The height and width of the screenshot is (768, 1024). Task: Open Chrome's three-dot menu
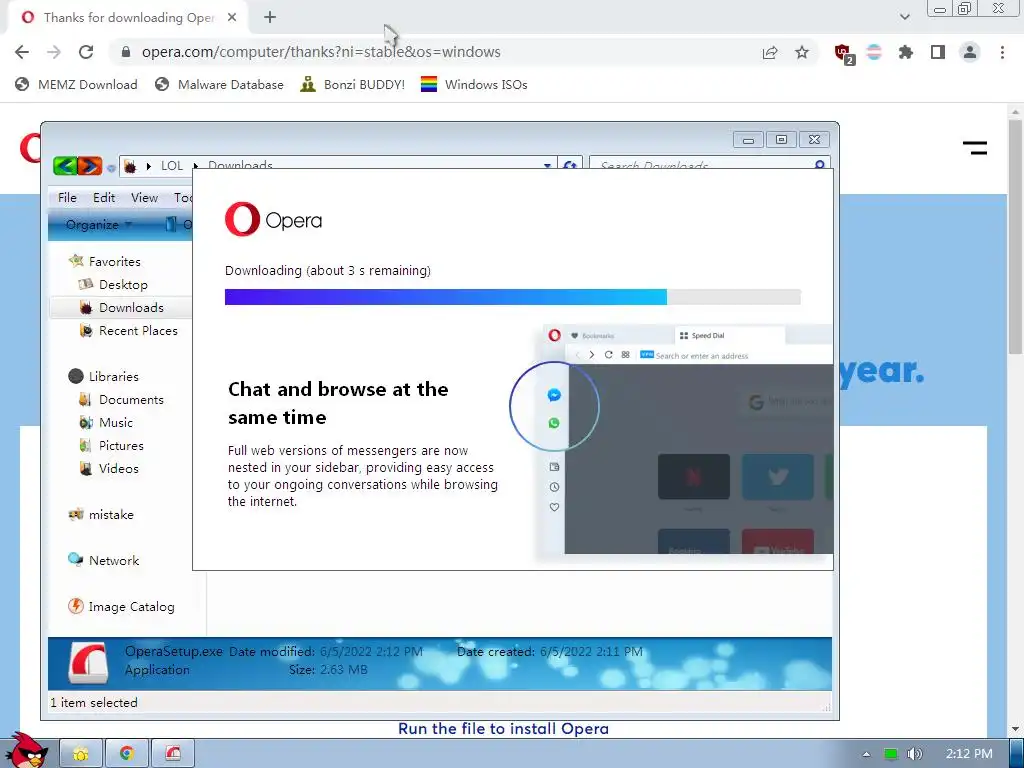(x=1002, y=52)
